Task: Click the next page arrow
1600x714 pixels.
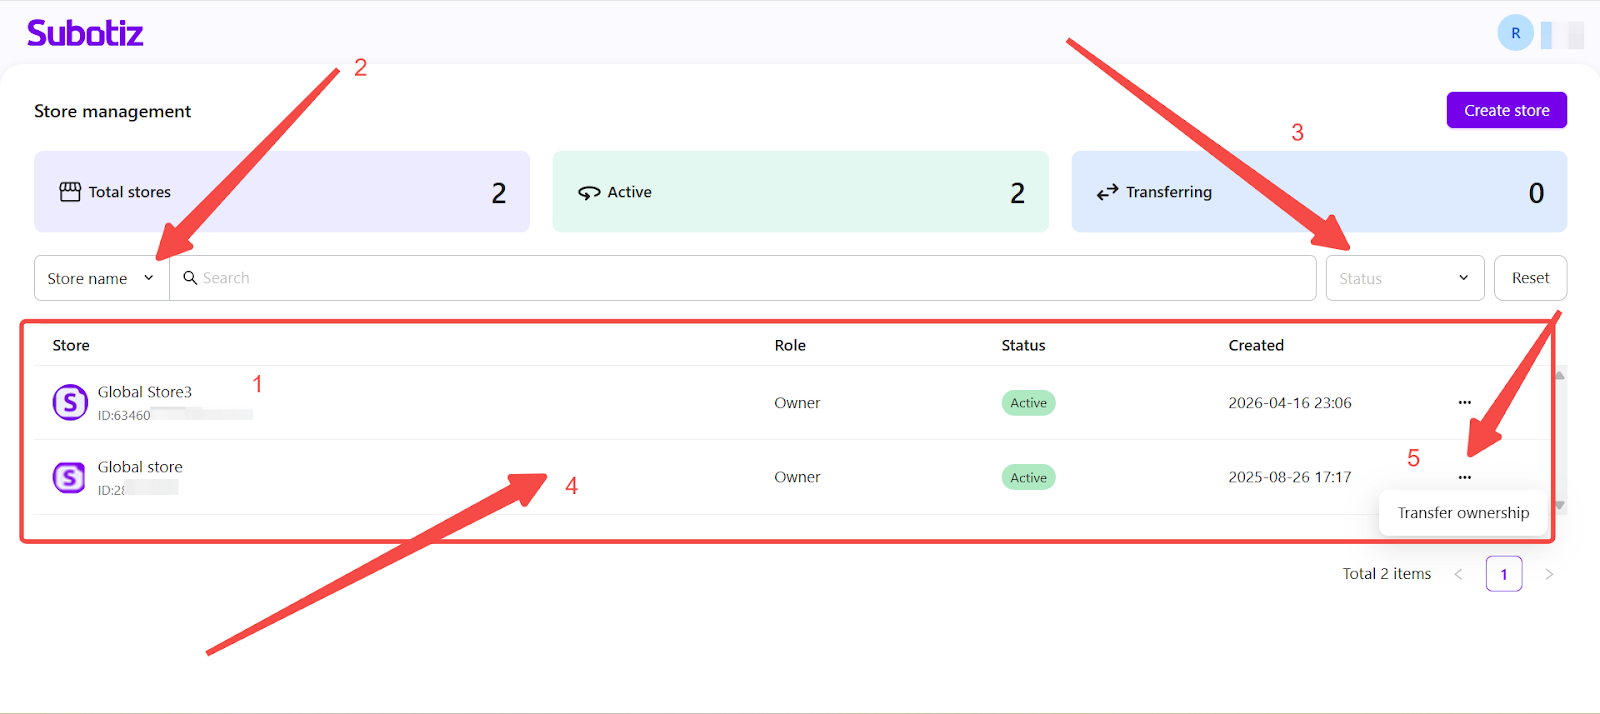Action: point(1549,574)
